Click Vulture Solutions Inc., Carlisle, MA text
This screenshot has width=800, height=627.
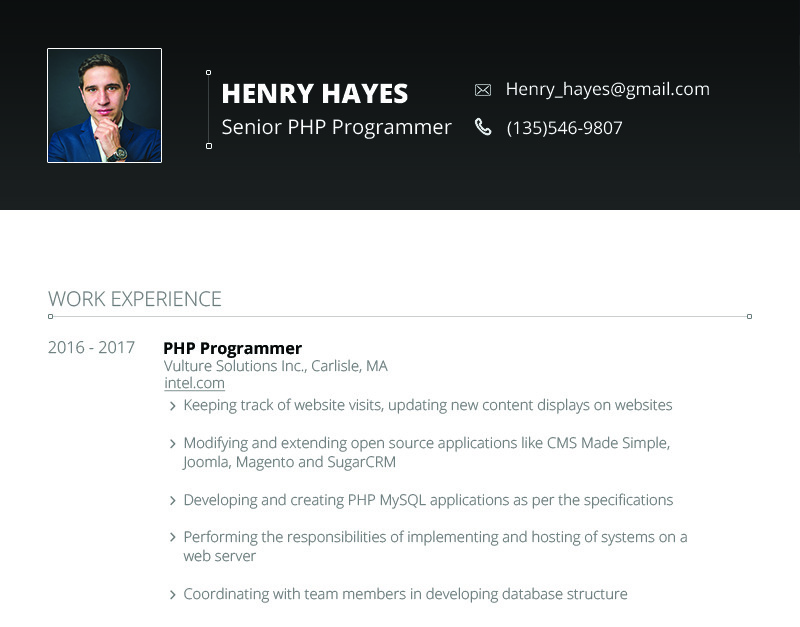click(276, 366)
